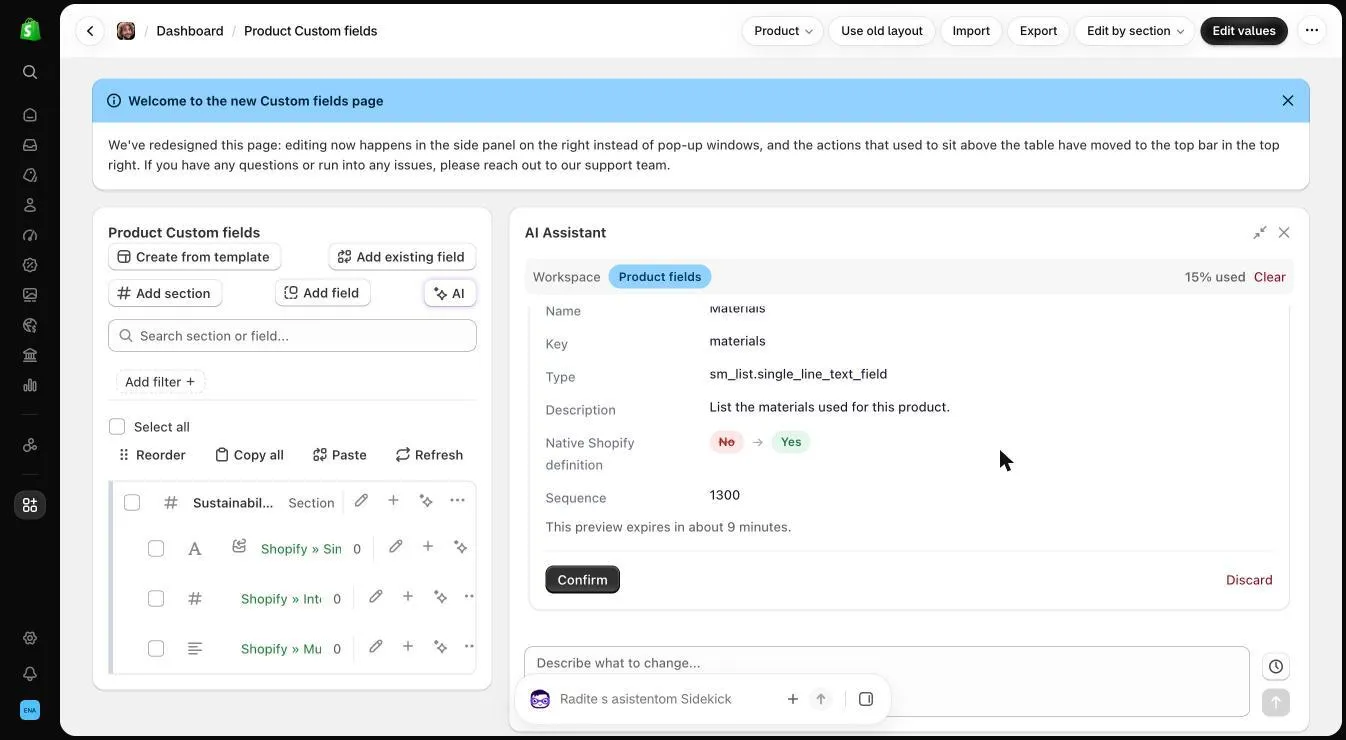Click pencil edit icon on Sustainability section
This screenshot has height=740, width=1346.
click(361, 501)
